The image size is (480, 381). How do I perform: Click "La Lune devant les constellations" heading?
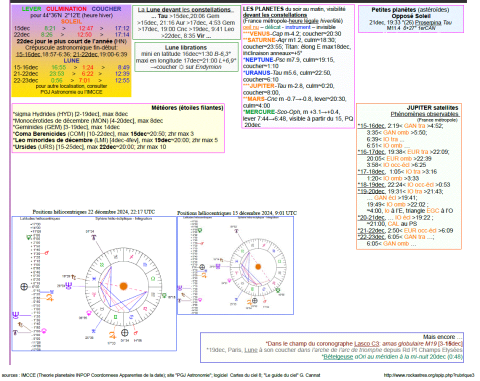184,10
